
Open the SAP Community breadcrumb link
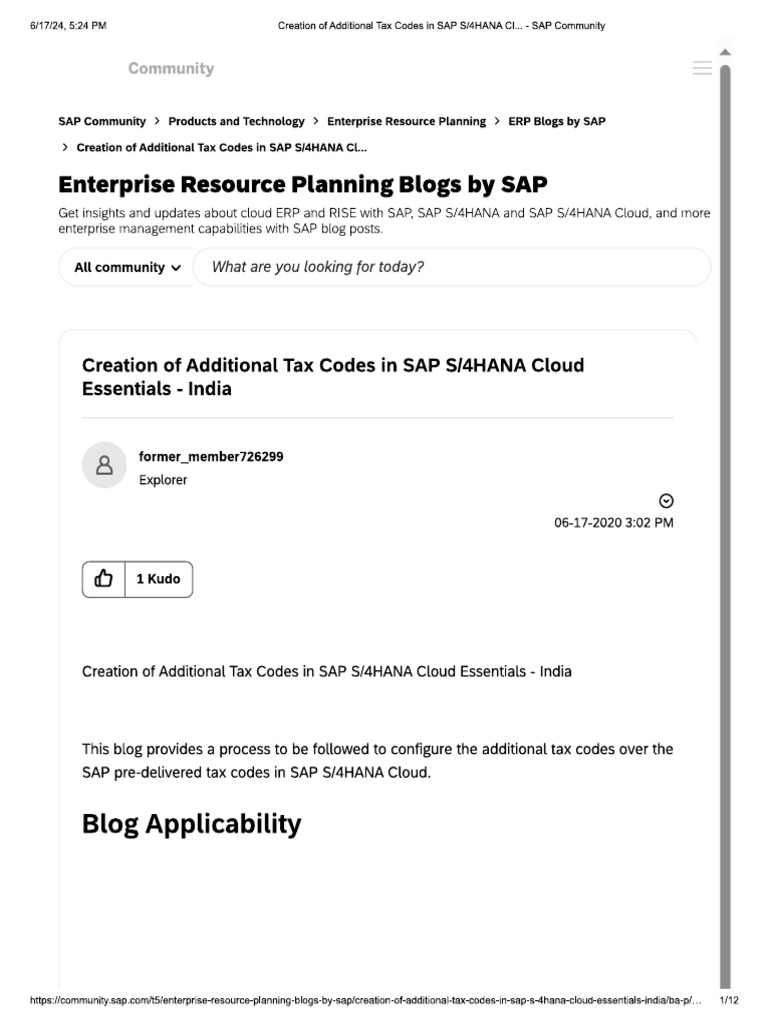click(x=102, y=121)
